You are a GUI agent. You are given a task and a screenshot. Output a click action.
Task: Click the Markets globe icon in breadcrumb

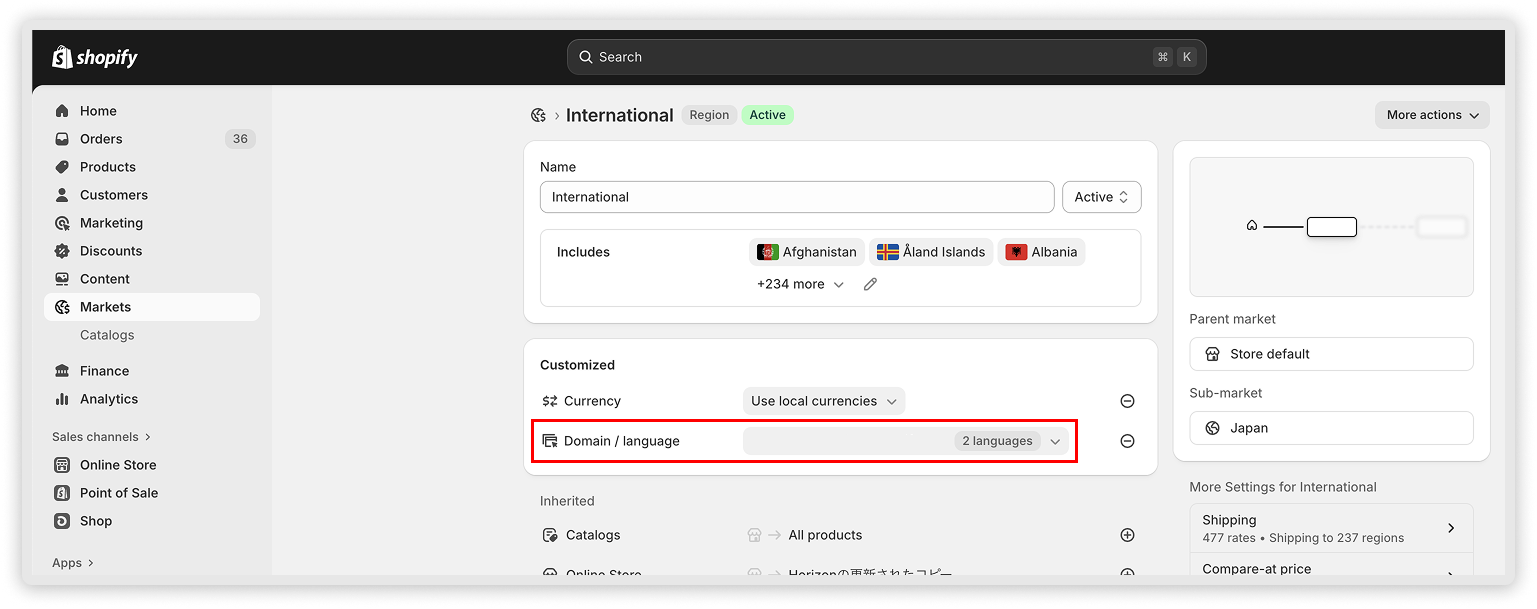tap(538, 116)
